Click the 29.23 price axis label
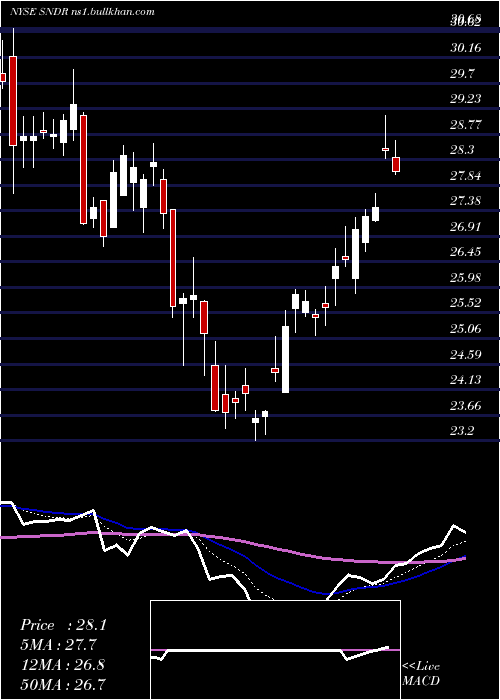 [x=466, y=99]
